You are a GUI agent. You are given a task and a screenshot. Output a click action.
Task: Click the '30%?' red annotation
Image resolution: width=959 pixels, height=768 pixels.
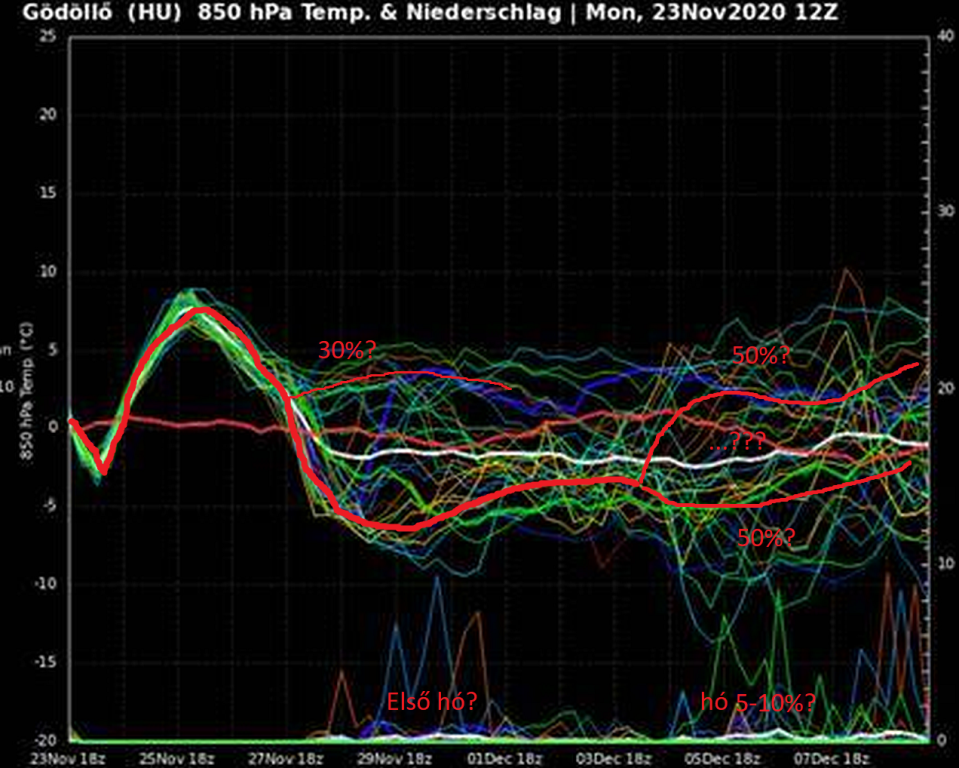click(x=347, y=350)
